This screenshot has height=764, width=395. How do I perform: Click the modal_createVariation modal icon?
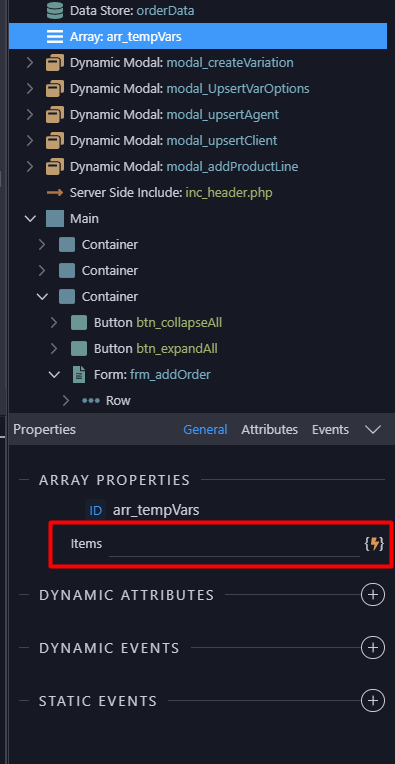55,62
